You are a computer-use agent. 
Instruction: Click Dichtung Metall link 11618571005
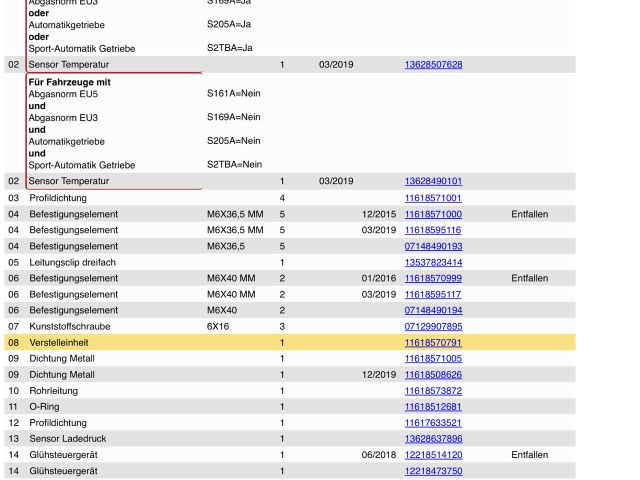click(433, 358)
